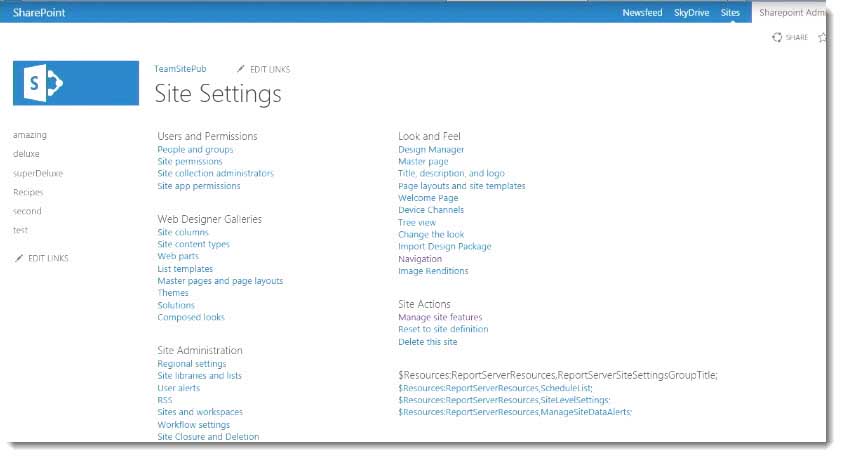Open Site libraries and lists
The height and width of the screenshot is (457, 841).
(x=200, y=375)
